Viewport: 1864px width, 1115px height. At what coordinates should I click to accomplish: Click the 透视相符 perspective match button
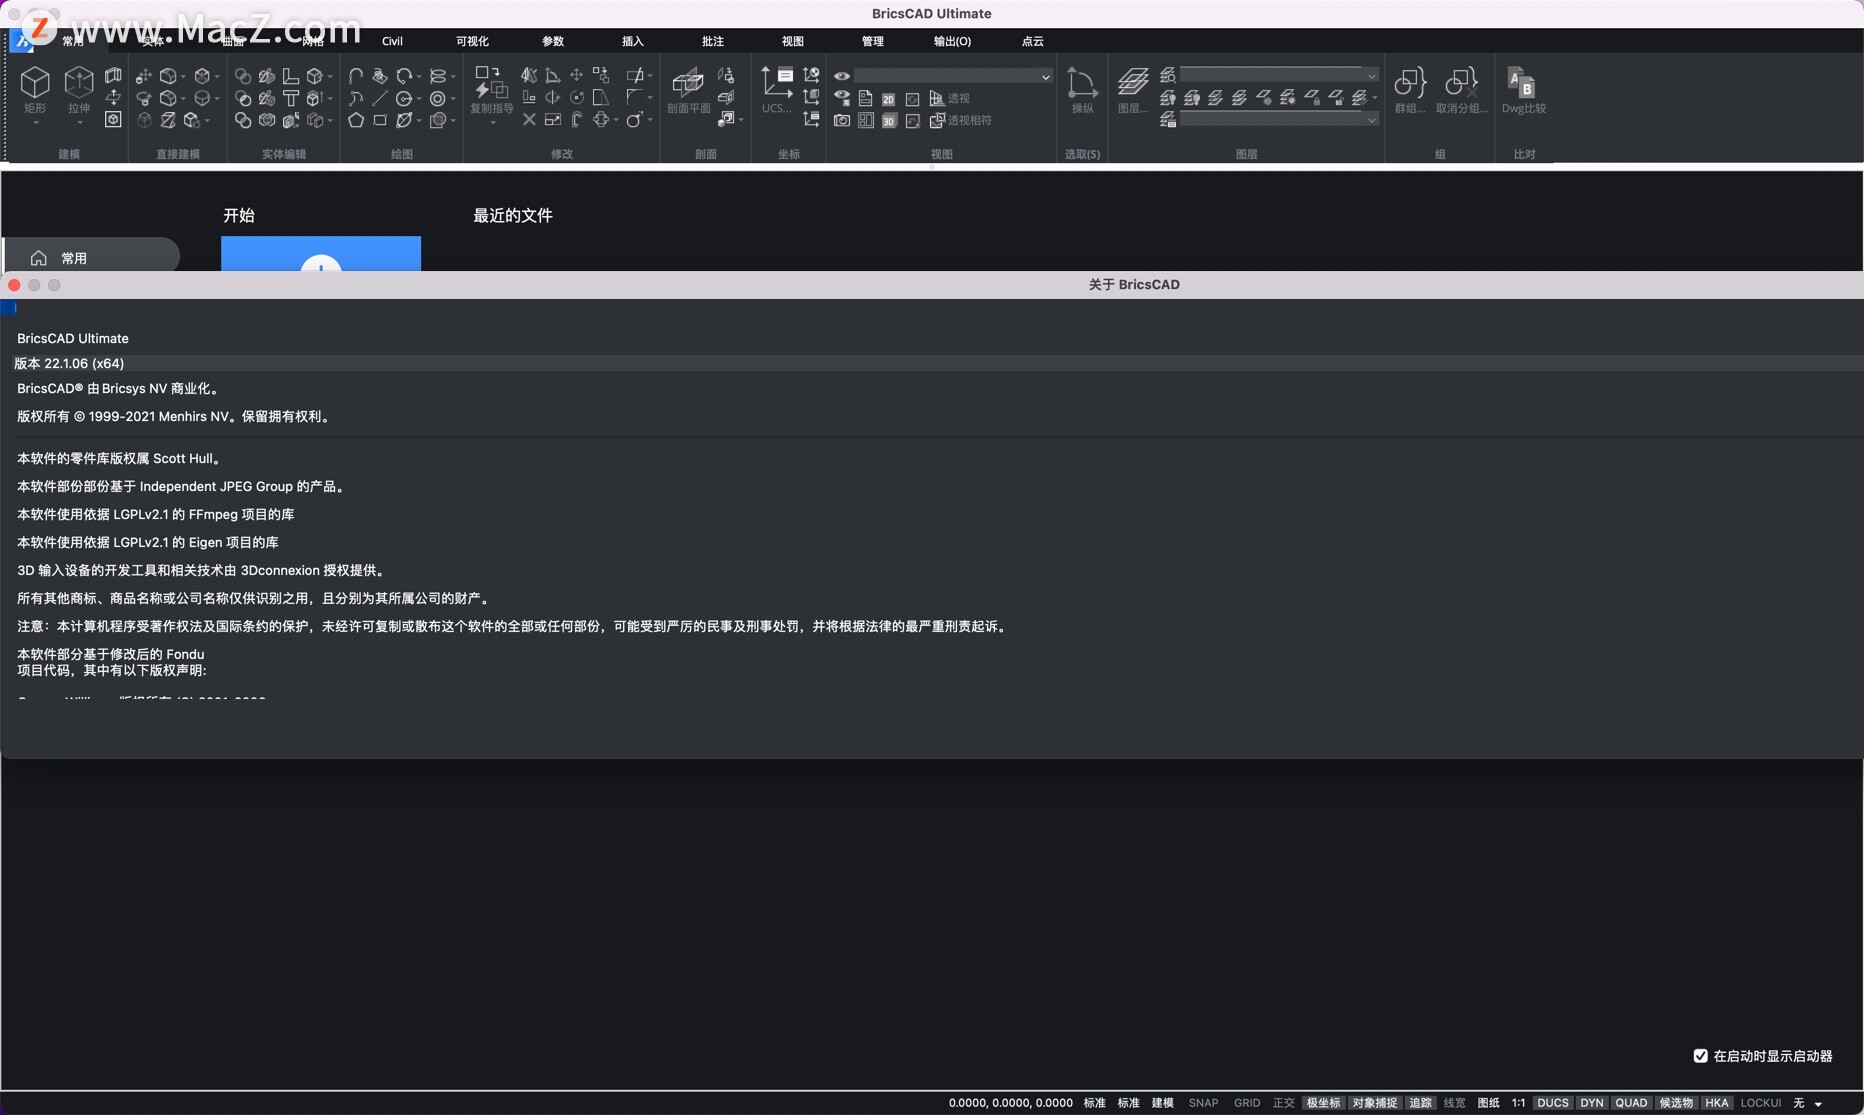961,120
